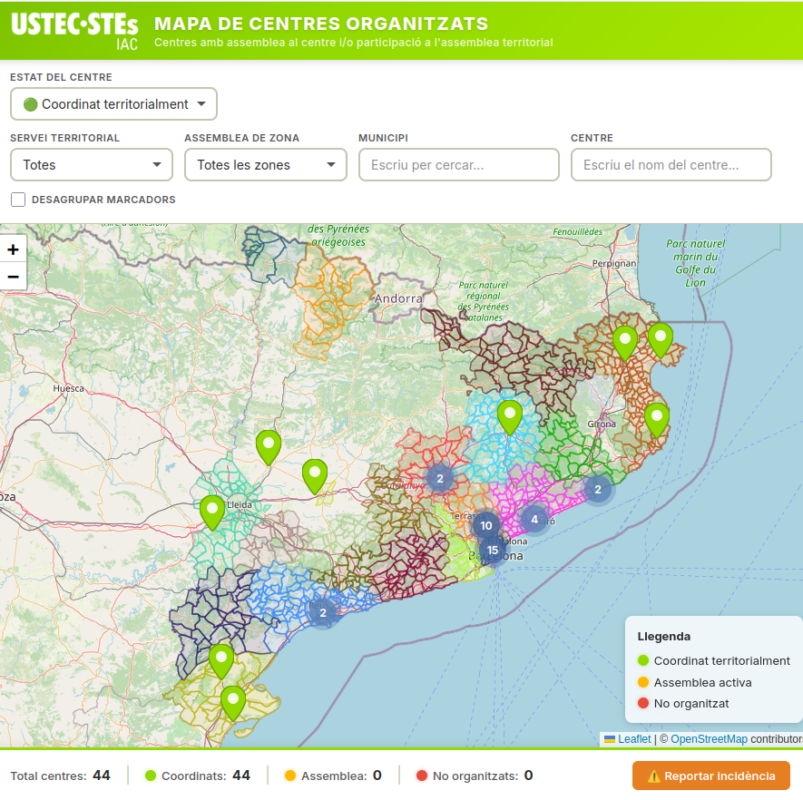This screenshot has height=800, width=803.
Task: Click the cluster showing 2 on the Costa Brava
Action: [598, 490]
